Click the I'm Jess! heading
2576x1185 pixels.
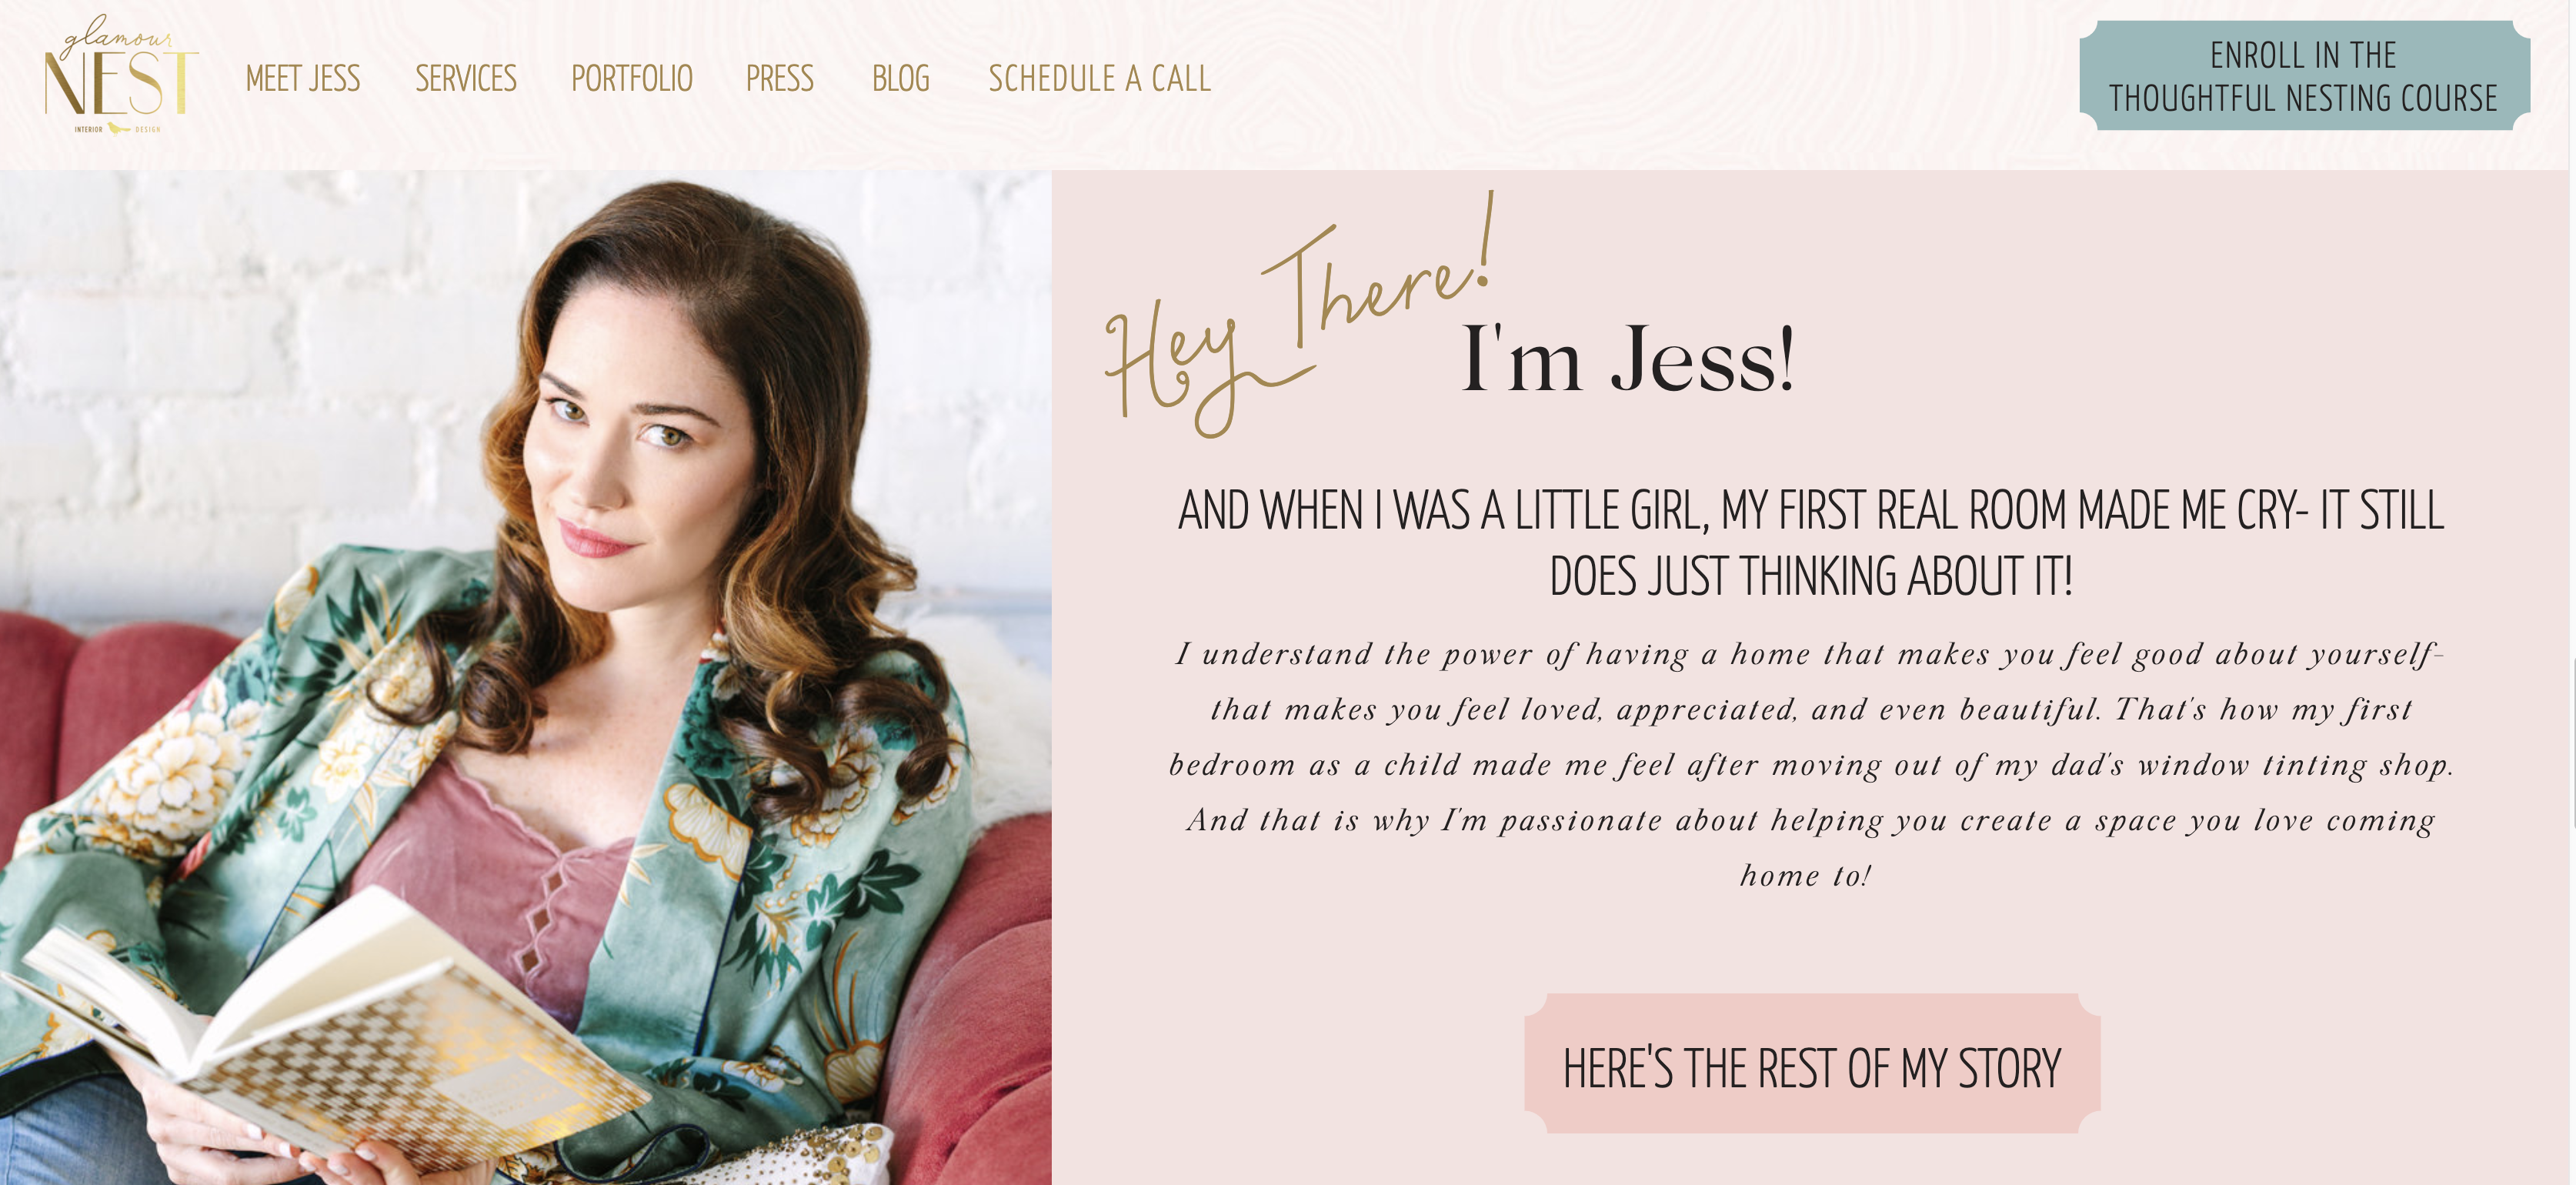pos(1628,359)
